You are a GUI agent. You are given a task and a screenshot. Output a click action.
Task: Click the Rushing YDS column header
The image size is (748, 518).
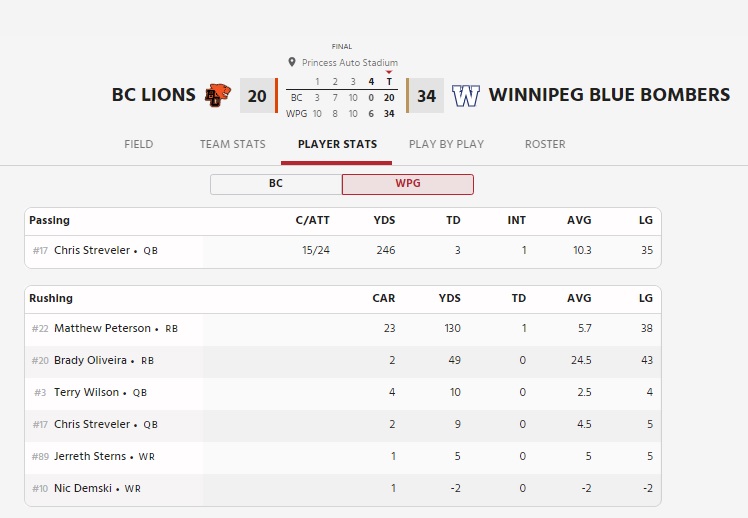coord(449,298)
